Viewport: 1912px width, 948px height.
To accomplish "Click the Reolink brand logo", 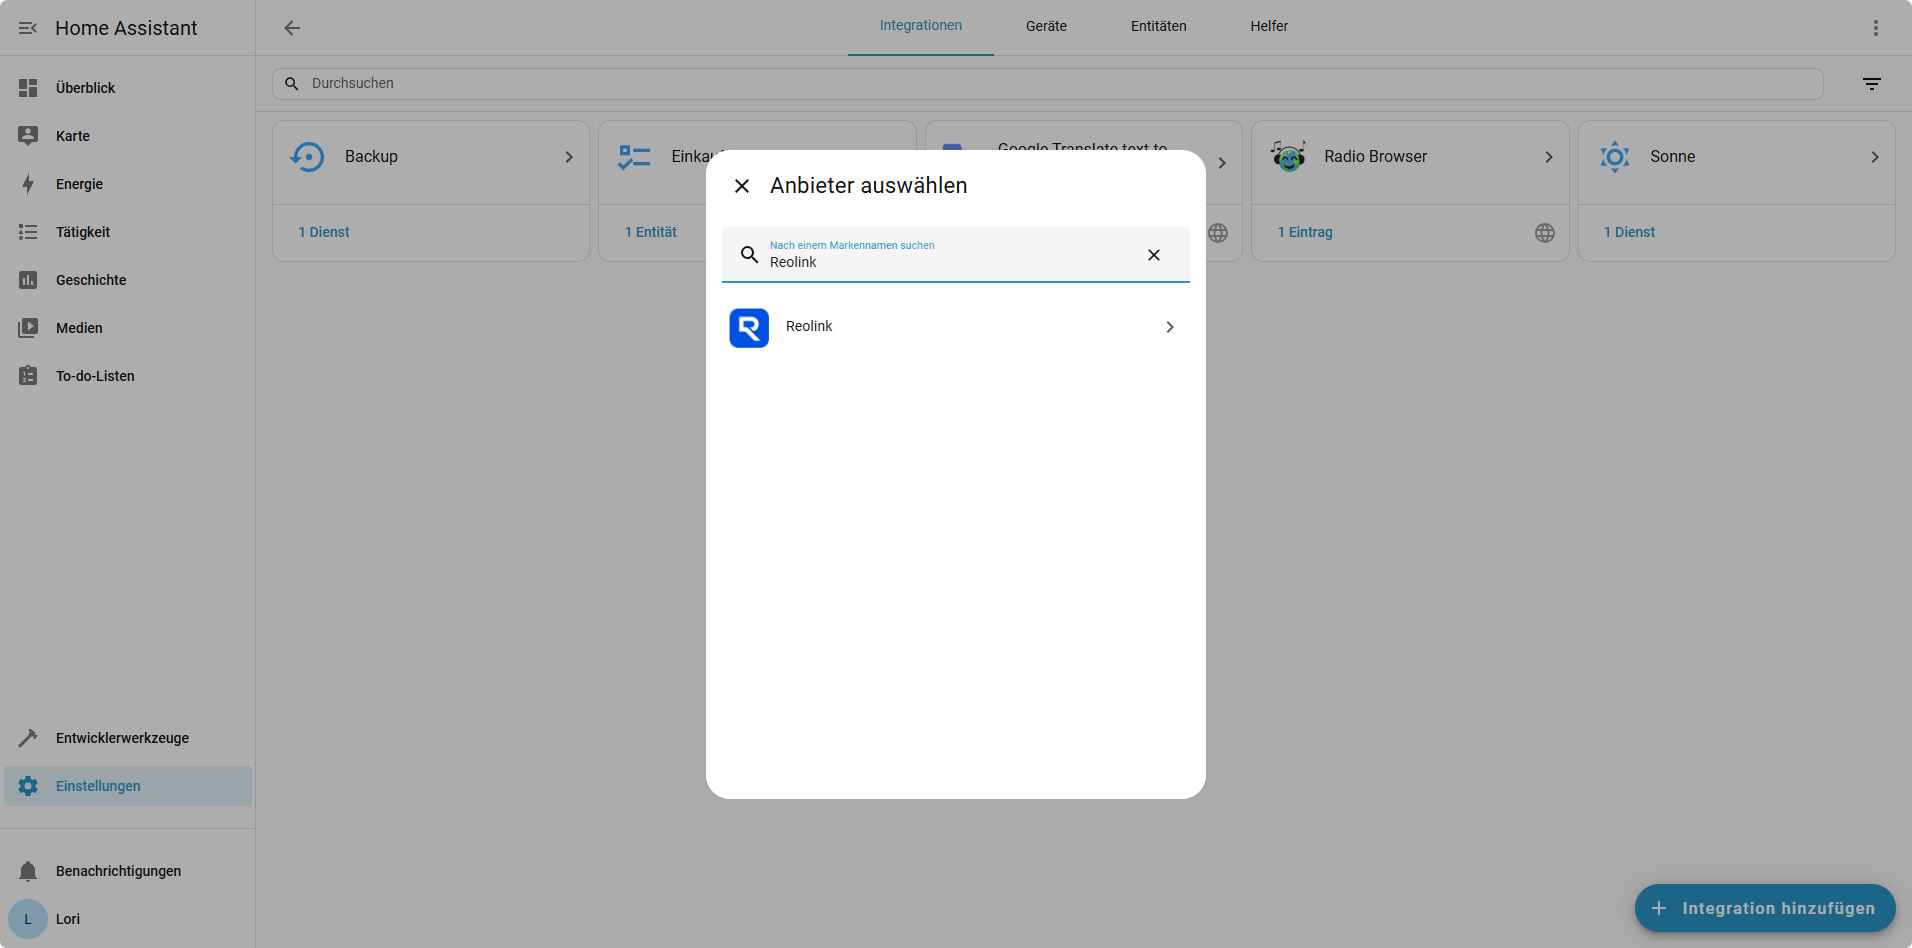I will (x=749, y=328).
